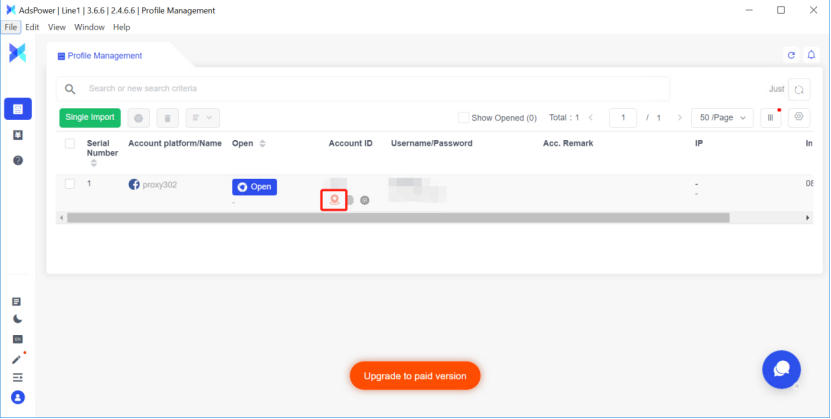
Task: Tick the select-all header checkbox
Action: [x=70, y=144]
